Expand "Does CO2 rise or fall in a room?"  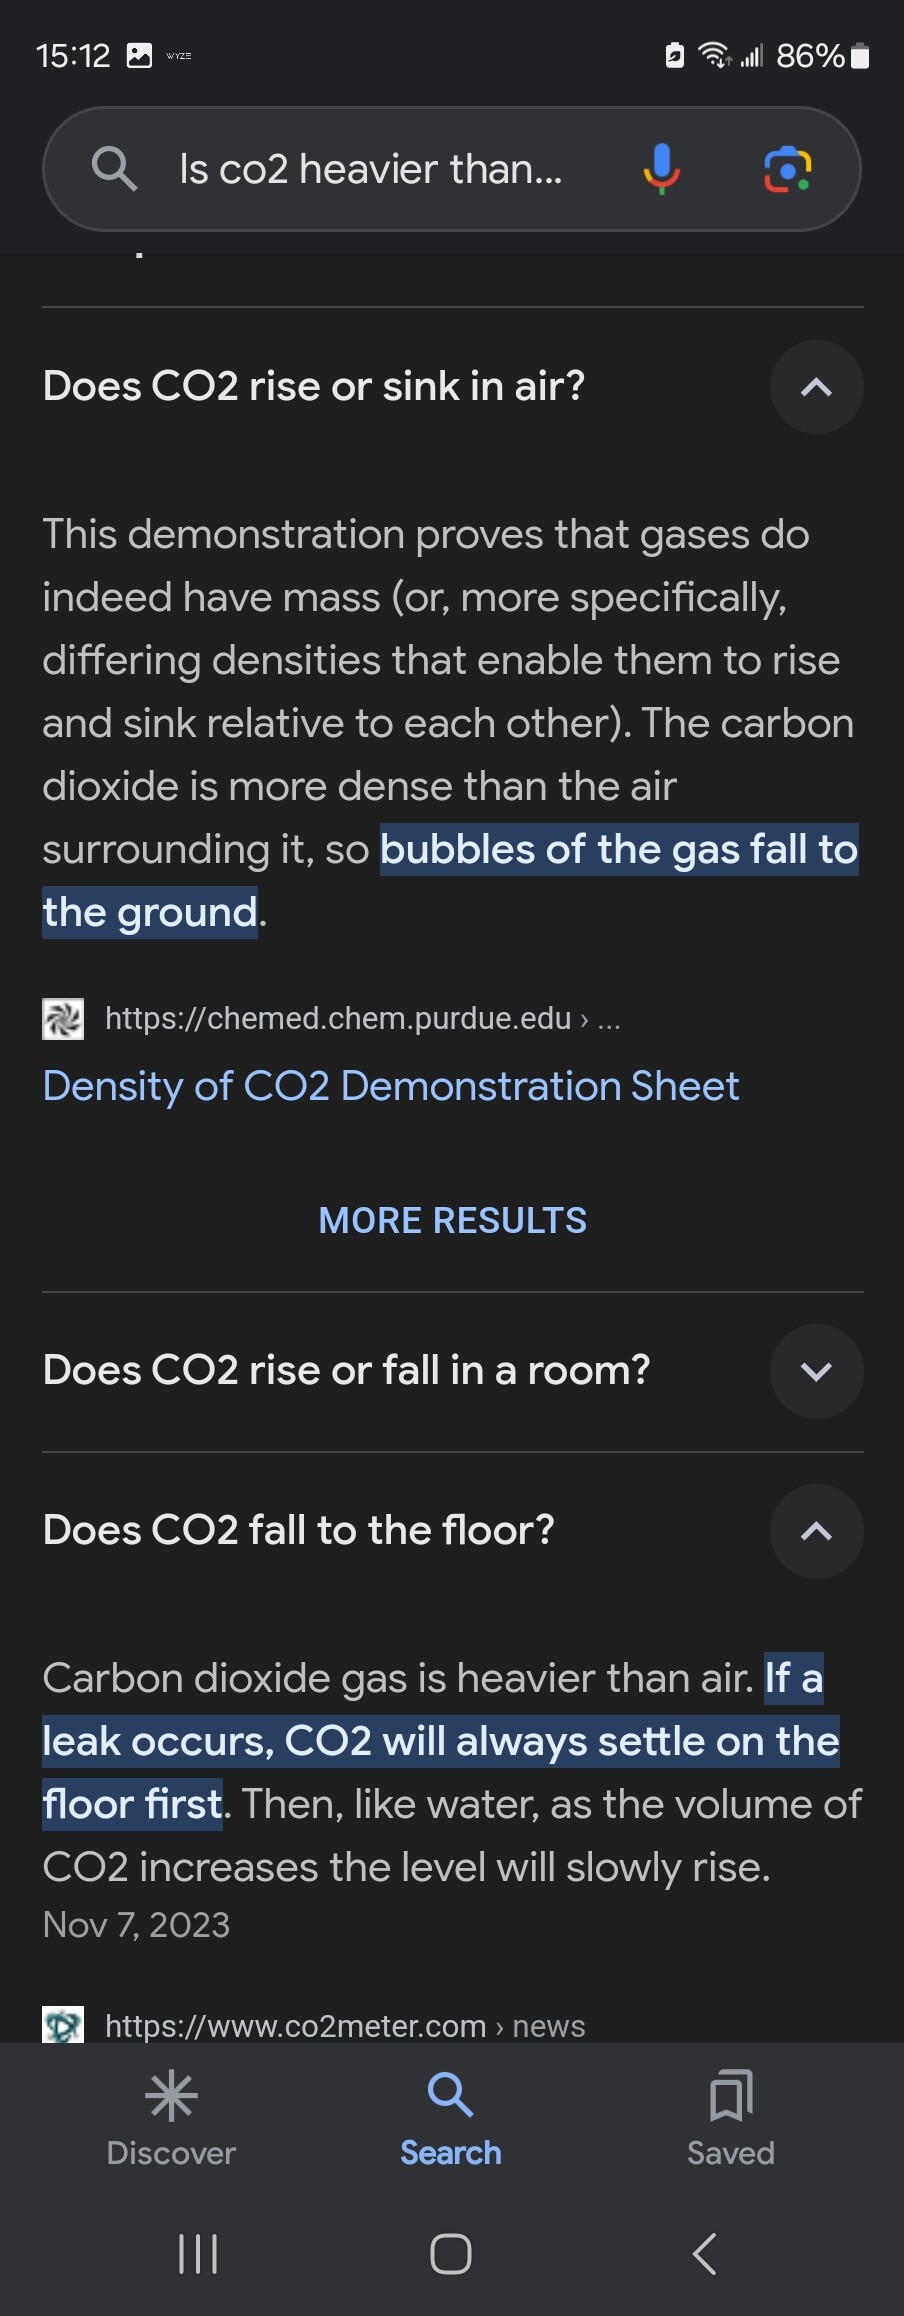[x=816, y=1371]
